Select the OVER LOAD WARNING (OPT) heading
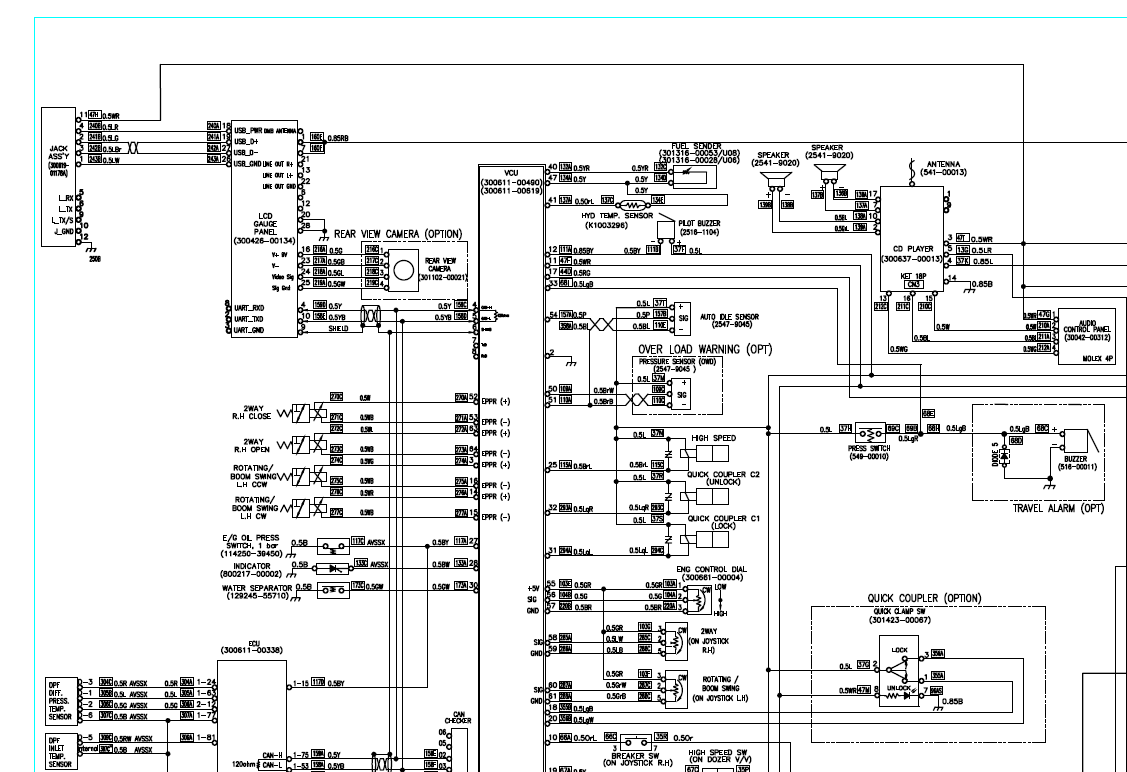 click(x=704, y=349)
